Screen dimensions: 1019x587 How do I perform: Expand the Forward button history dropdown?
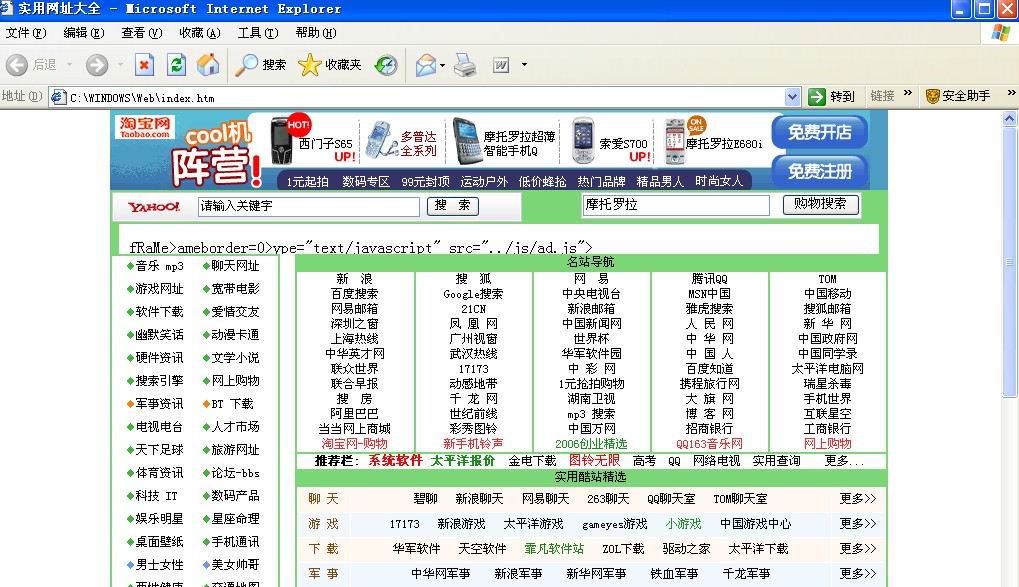[x=120, y=65]
